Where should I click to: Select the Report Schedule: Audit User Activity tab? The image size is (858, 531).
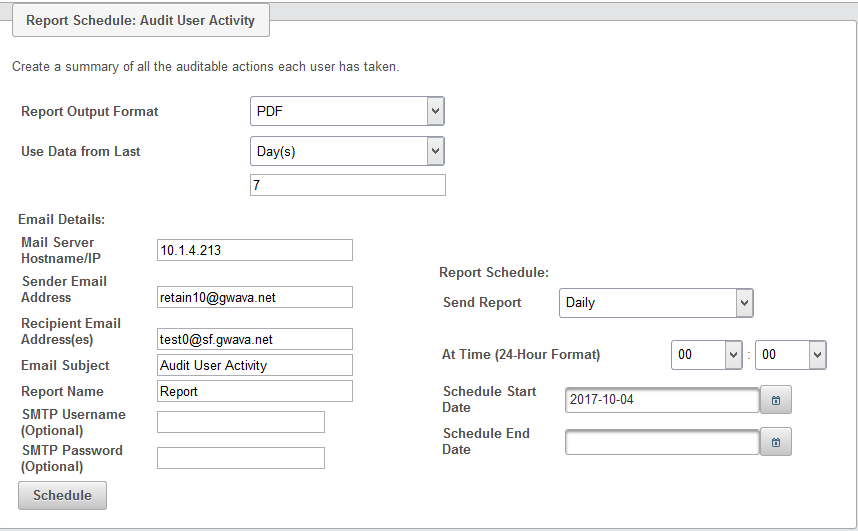pyautogui.click(x=140, y=20)
